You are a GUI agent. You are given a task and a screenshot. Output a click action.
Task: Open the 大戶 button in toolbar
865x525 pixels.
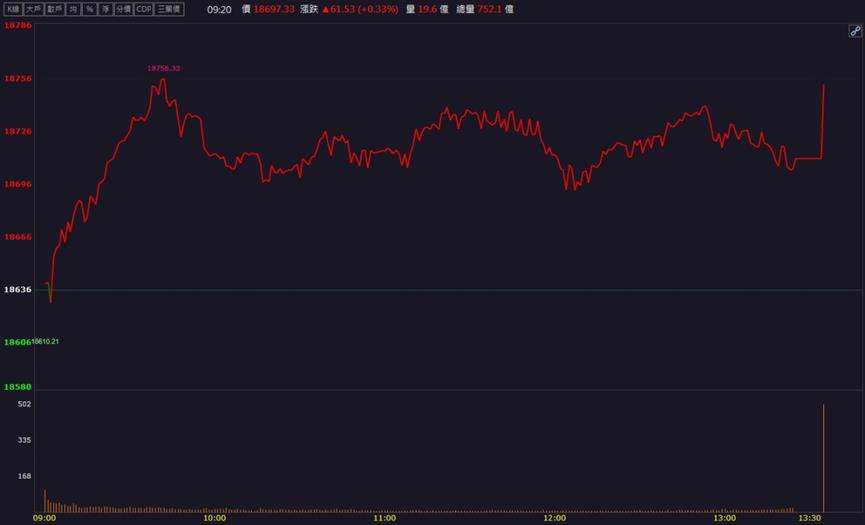point(34,9)
